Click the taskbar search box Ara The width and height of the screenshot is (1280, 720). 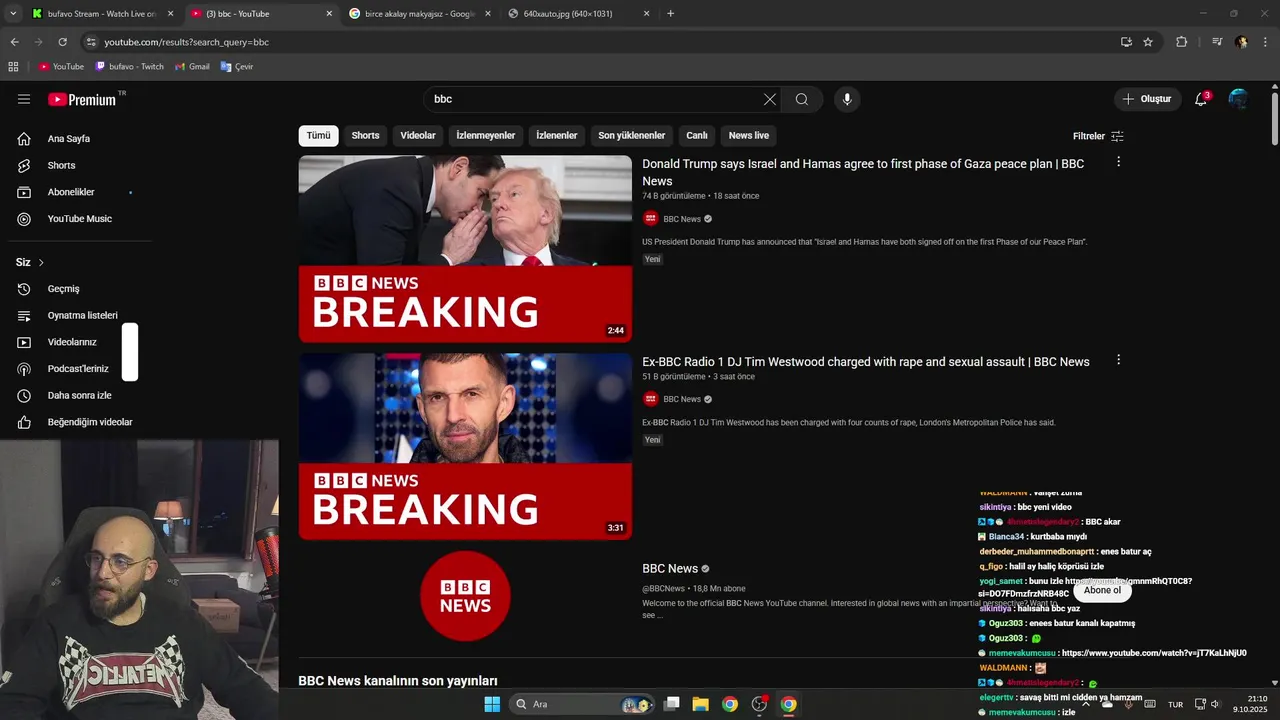point(581,704)
